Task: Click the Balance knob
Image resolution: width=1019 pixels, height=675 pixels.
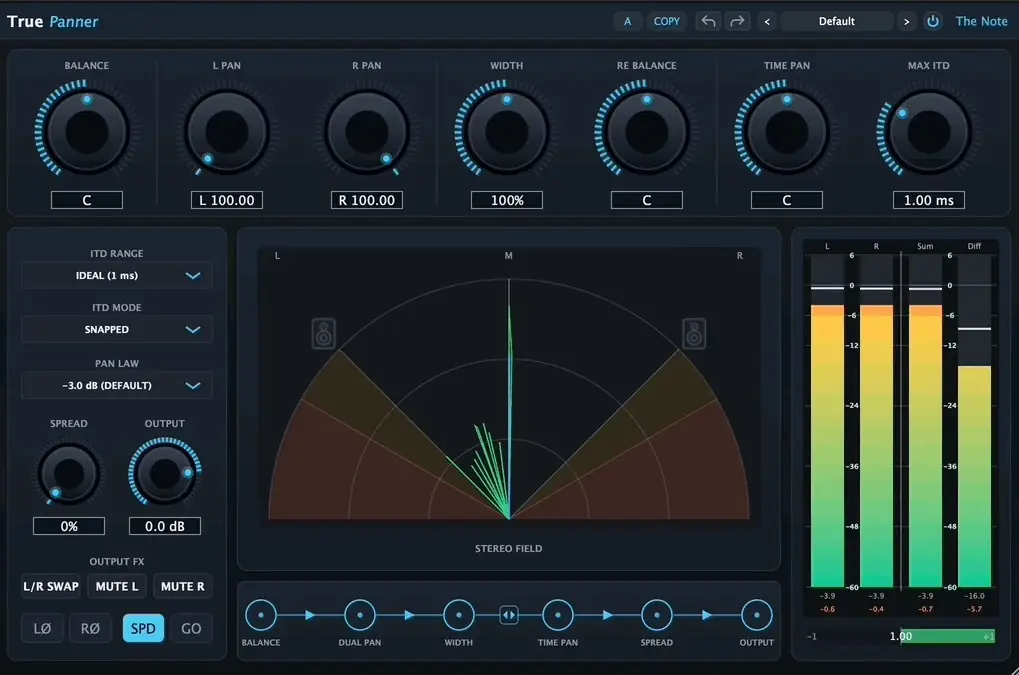Action: (x=86, y=132)
